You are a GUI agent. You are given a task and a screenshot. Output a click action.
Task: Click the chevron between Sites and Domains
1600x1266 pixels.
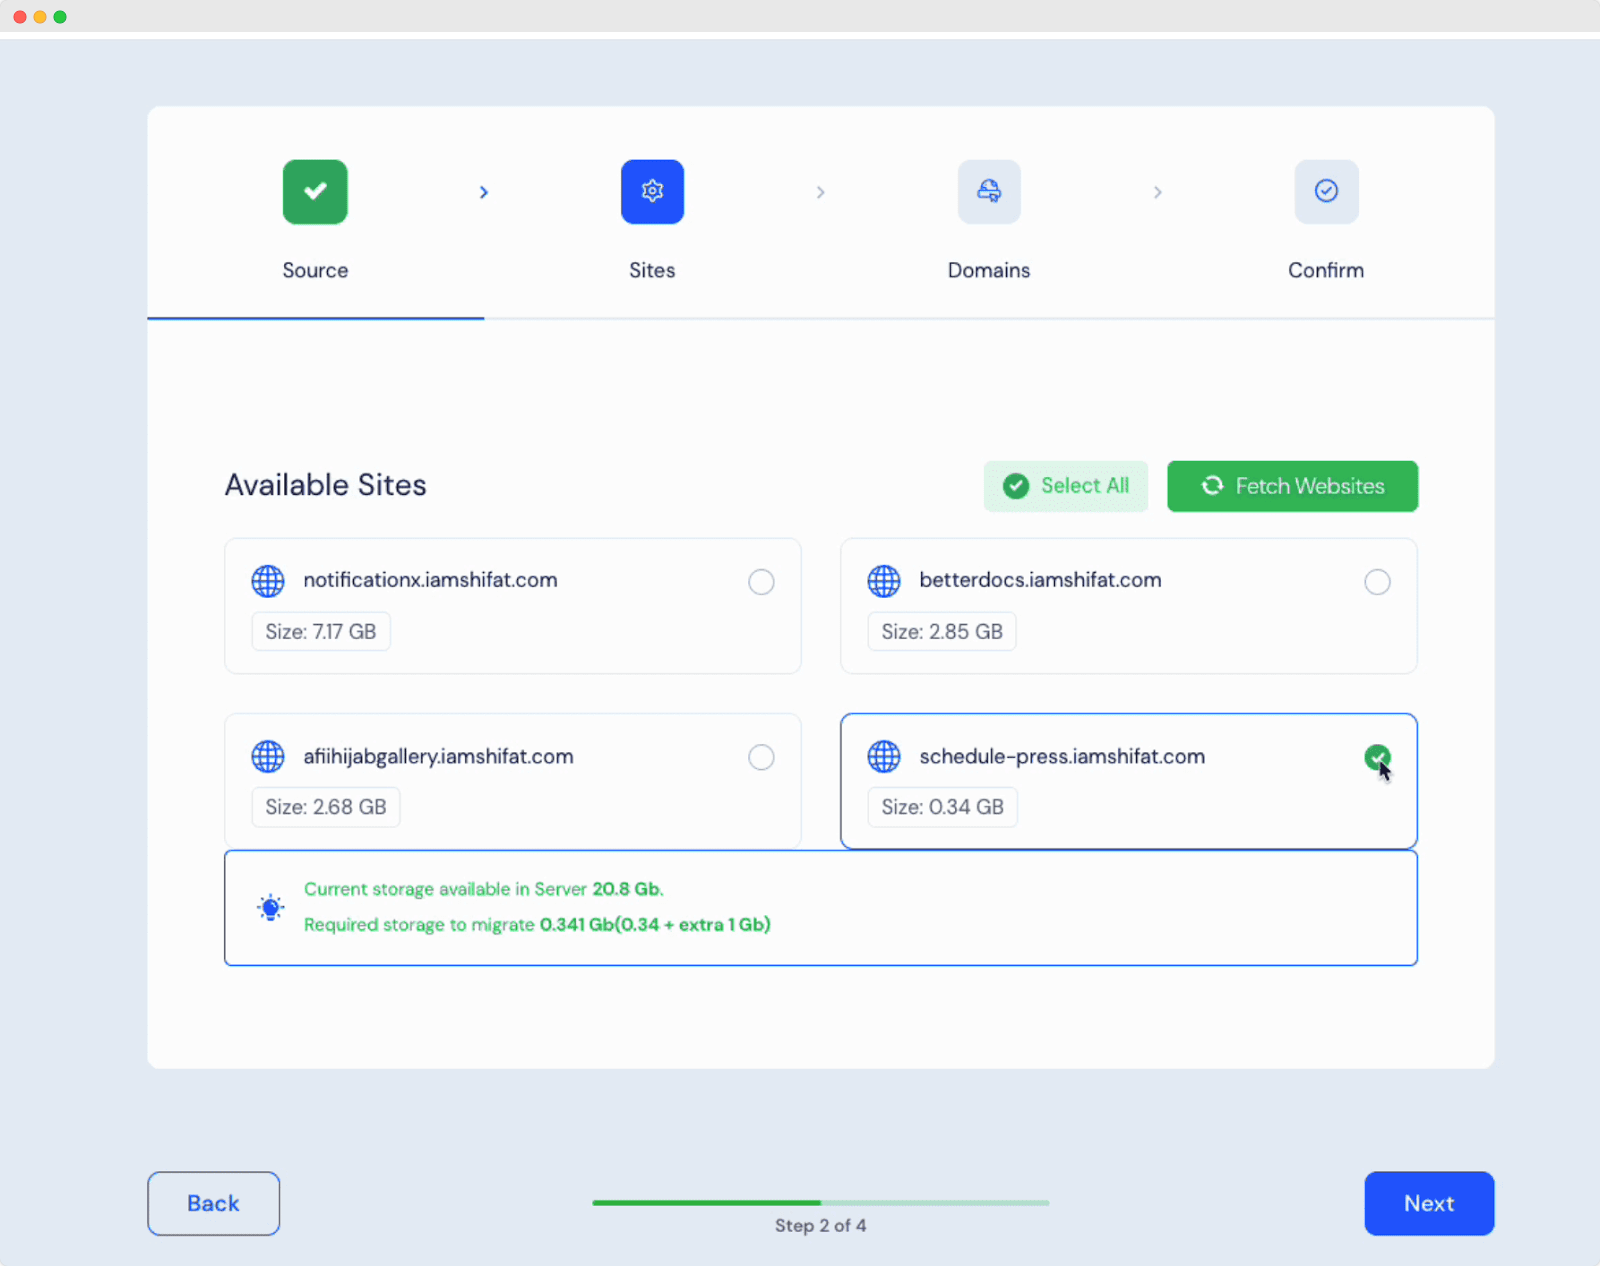click(x=820, y=192)
